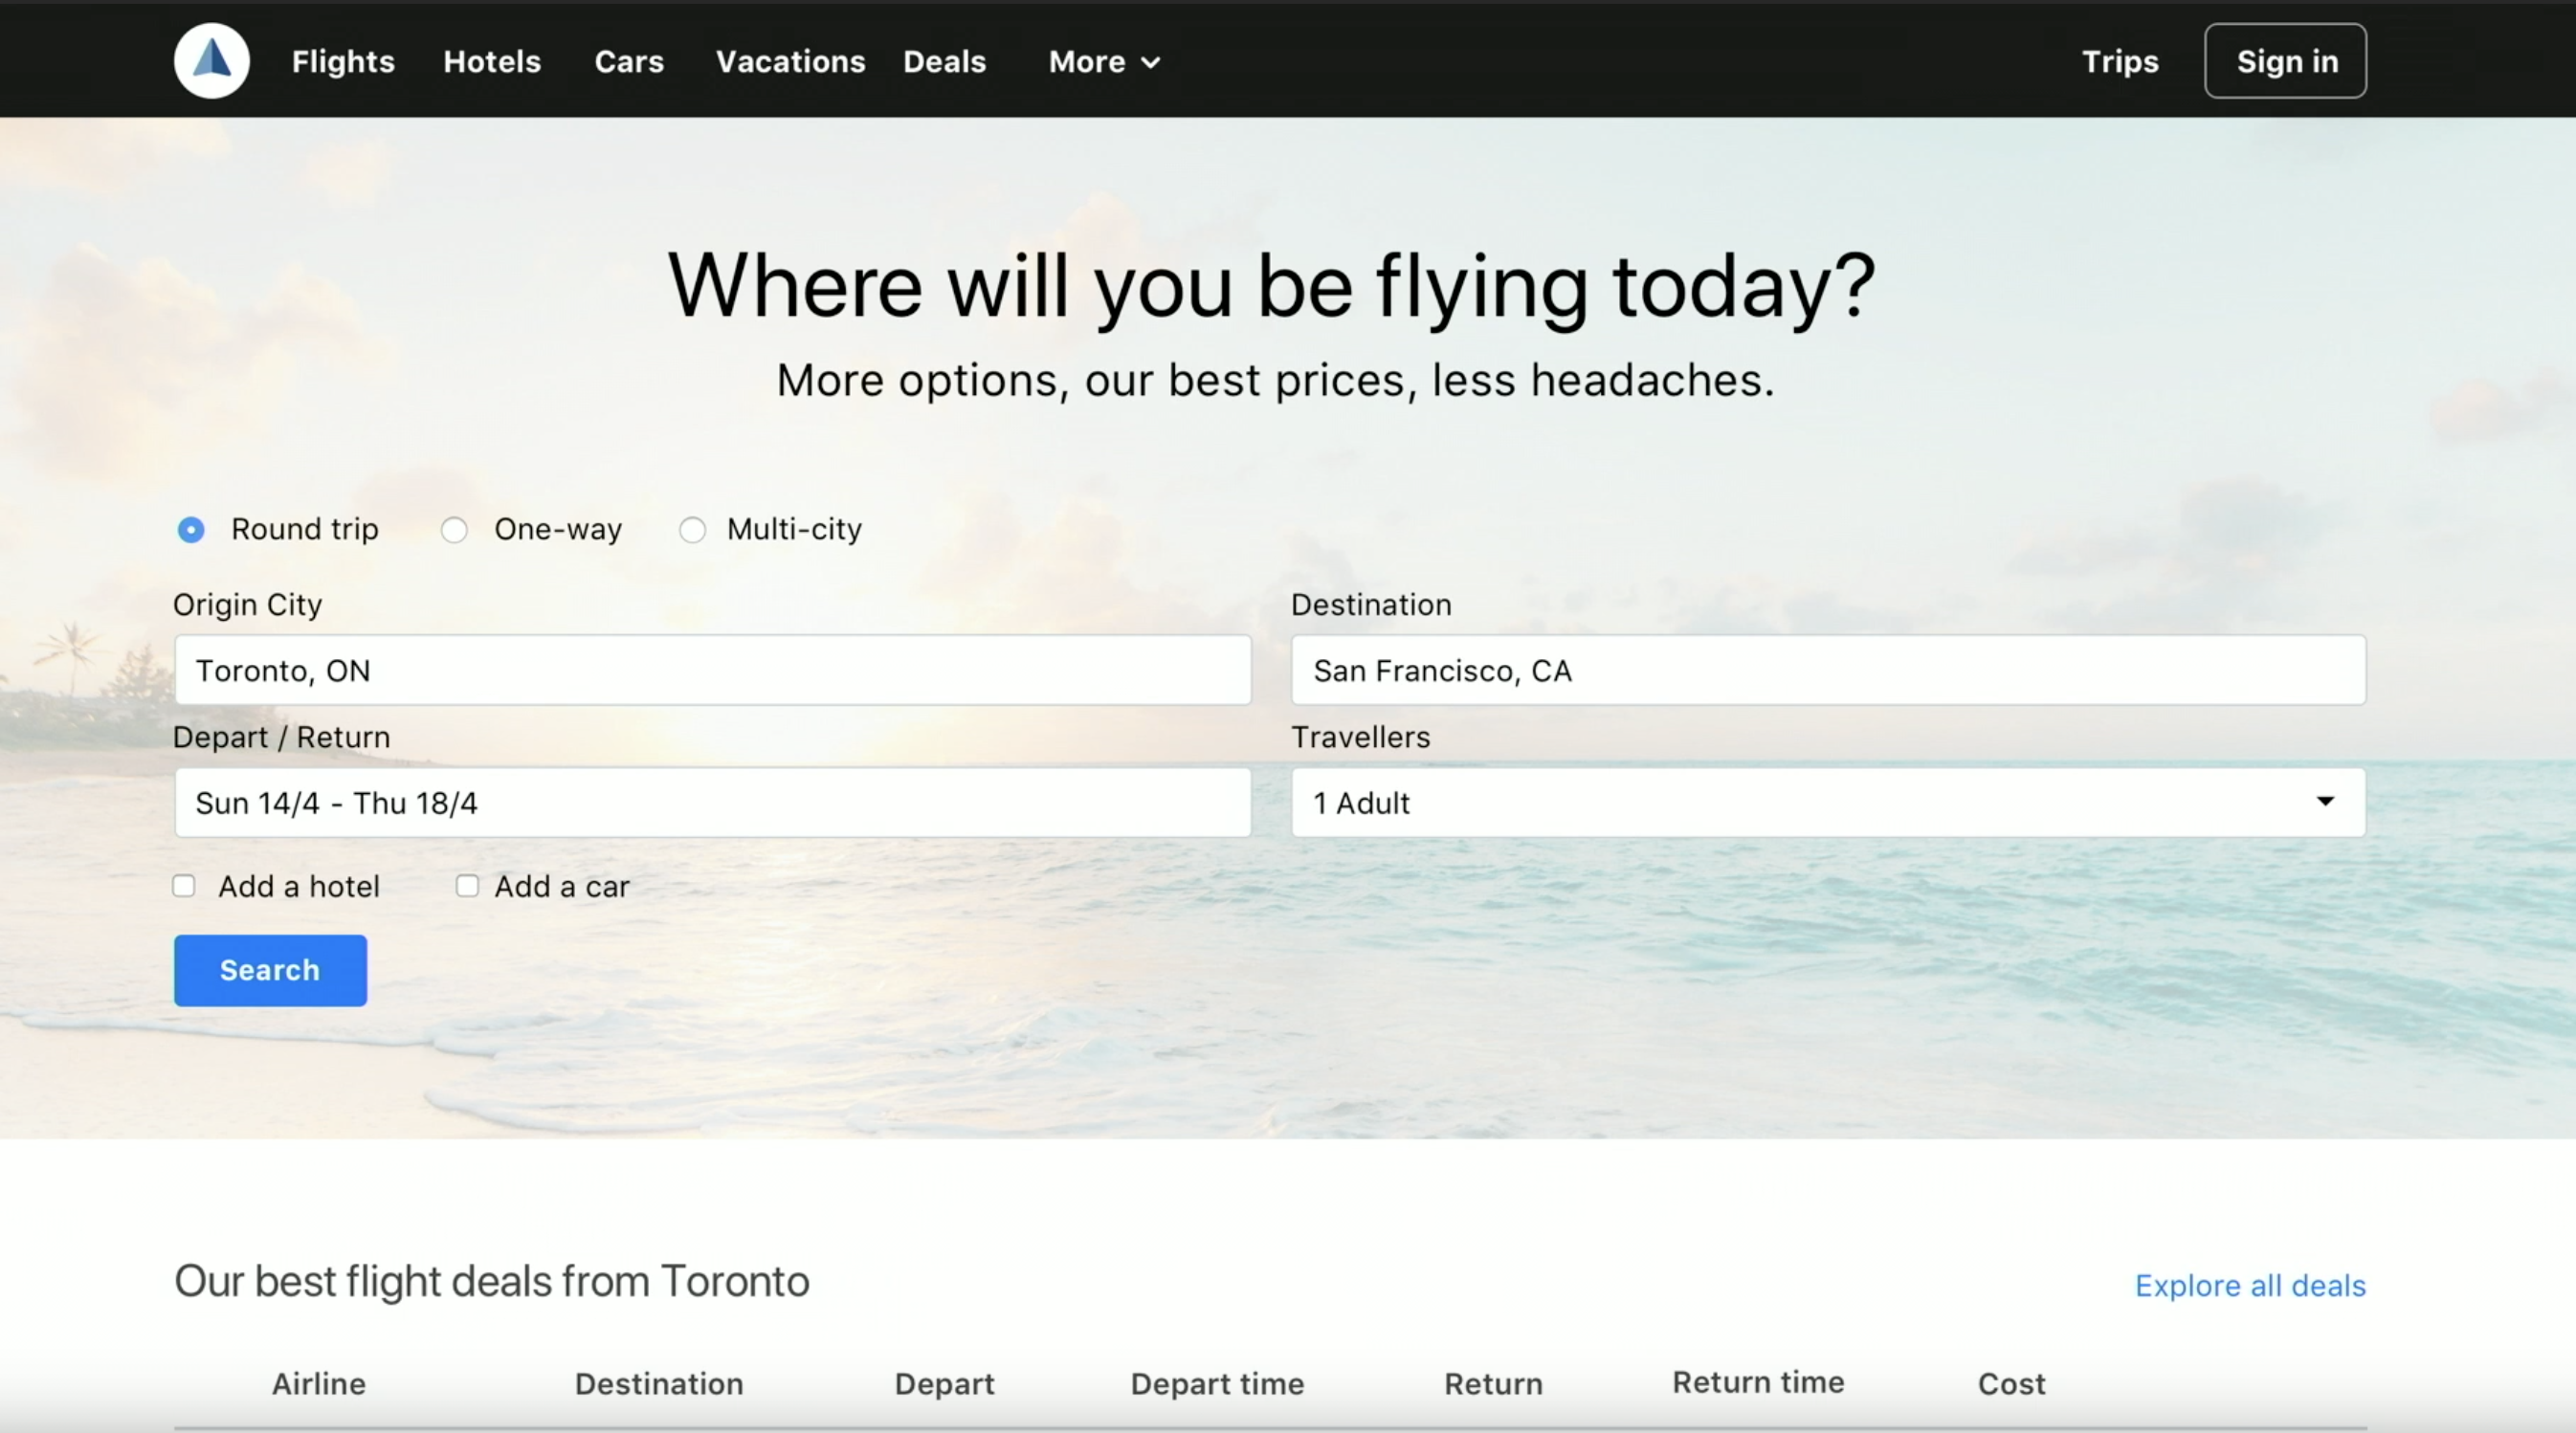Open the Travellers dropdown arrow
The image size is (2576, 1433).
point(2325,802)
